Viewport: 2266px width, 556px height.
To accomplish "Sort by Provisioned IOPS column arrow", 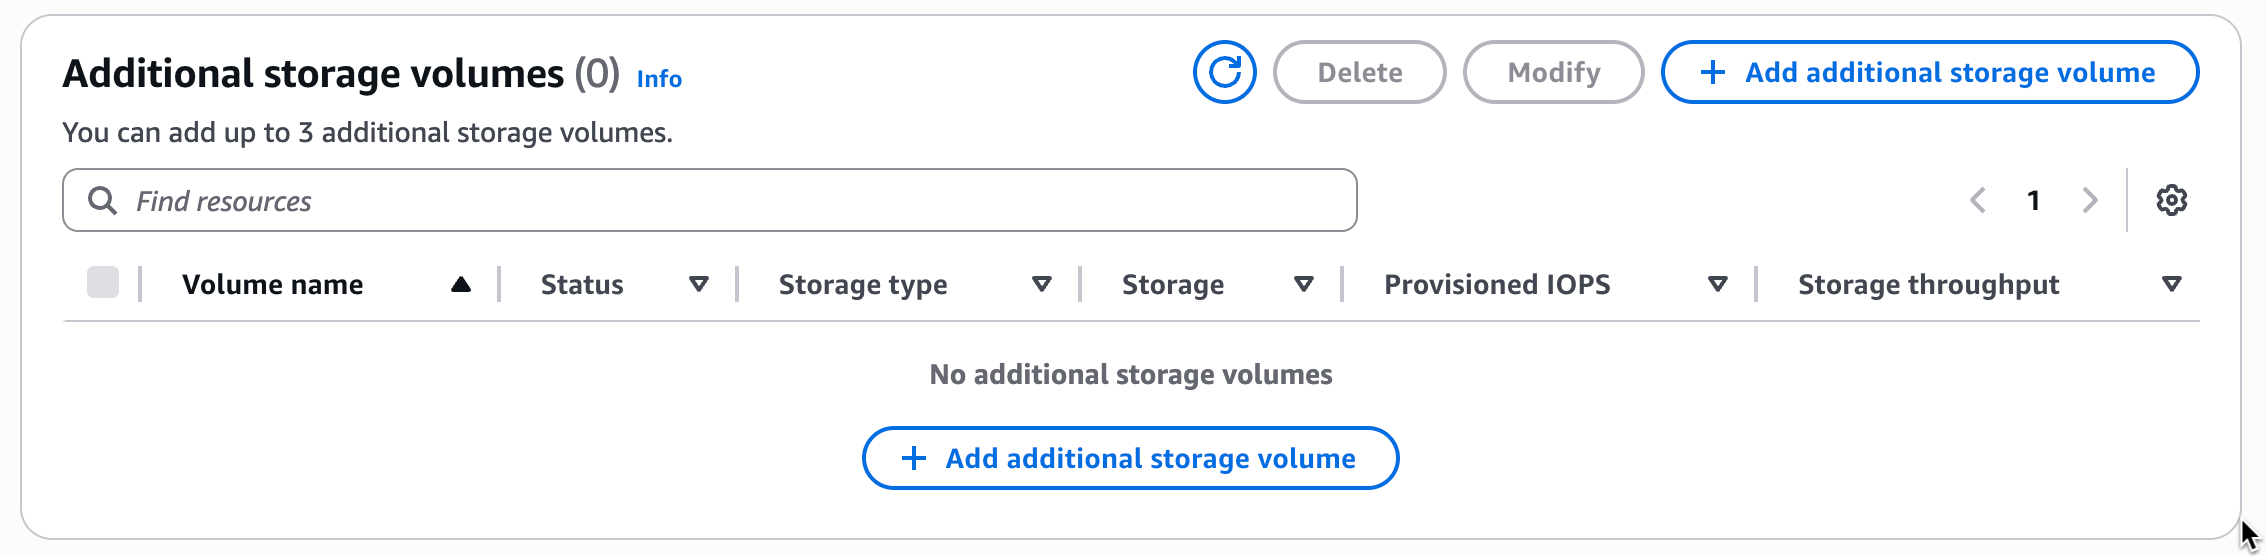I will [x=1718, y=285].
